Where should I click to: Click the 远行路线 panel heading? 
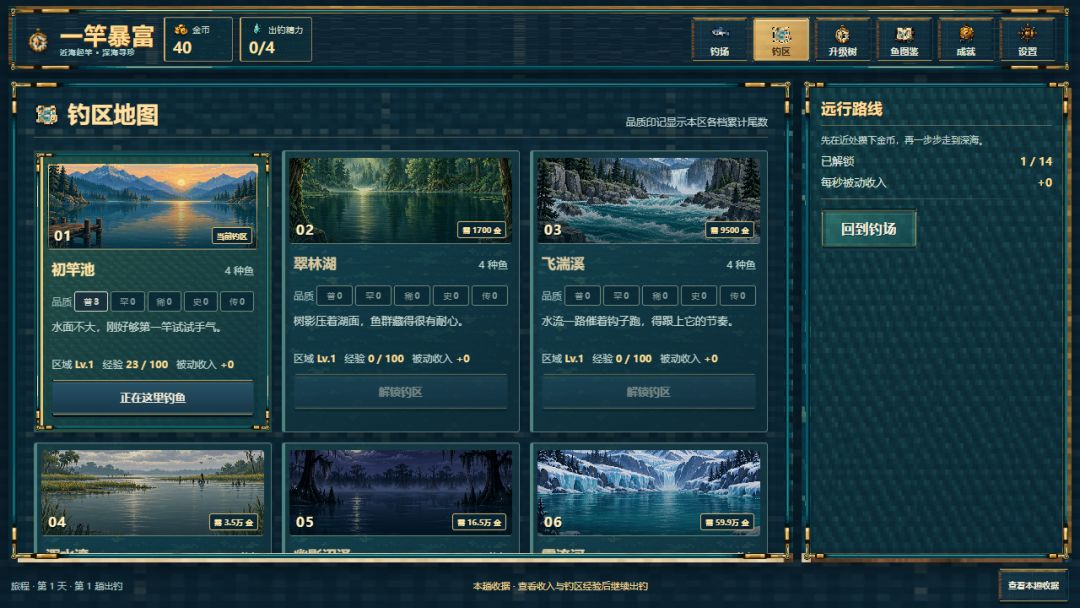coord(851,109)
